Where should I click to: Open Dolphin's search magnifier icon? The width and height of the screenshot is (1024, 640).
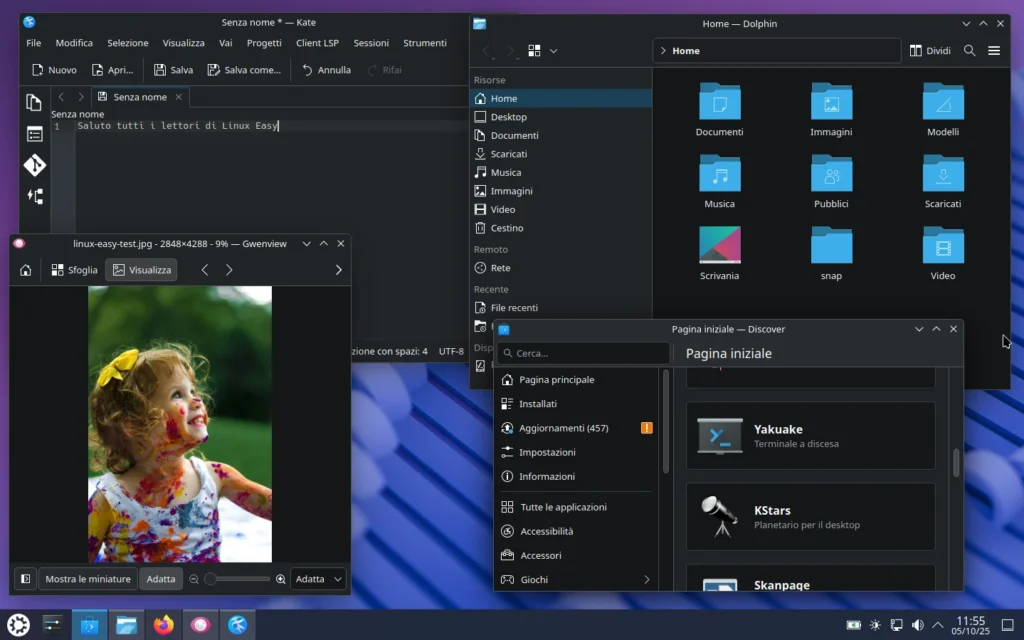[x=968, y=50]
